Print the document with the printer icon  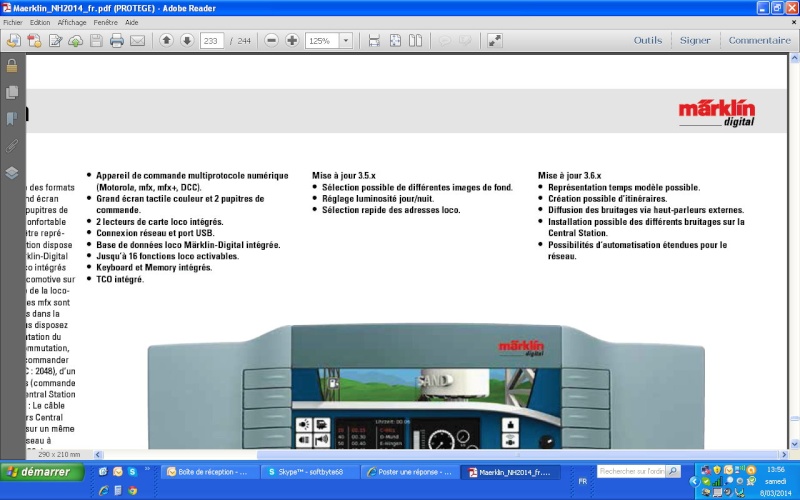coord(116,40)
